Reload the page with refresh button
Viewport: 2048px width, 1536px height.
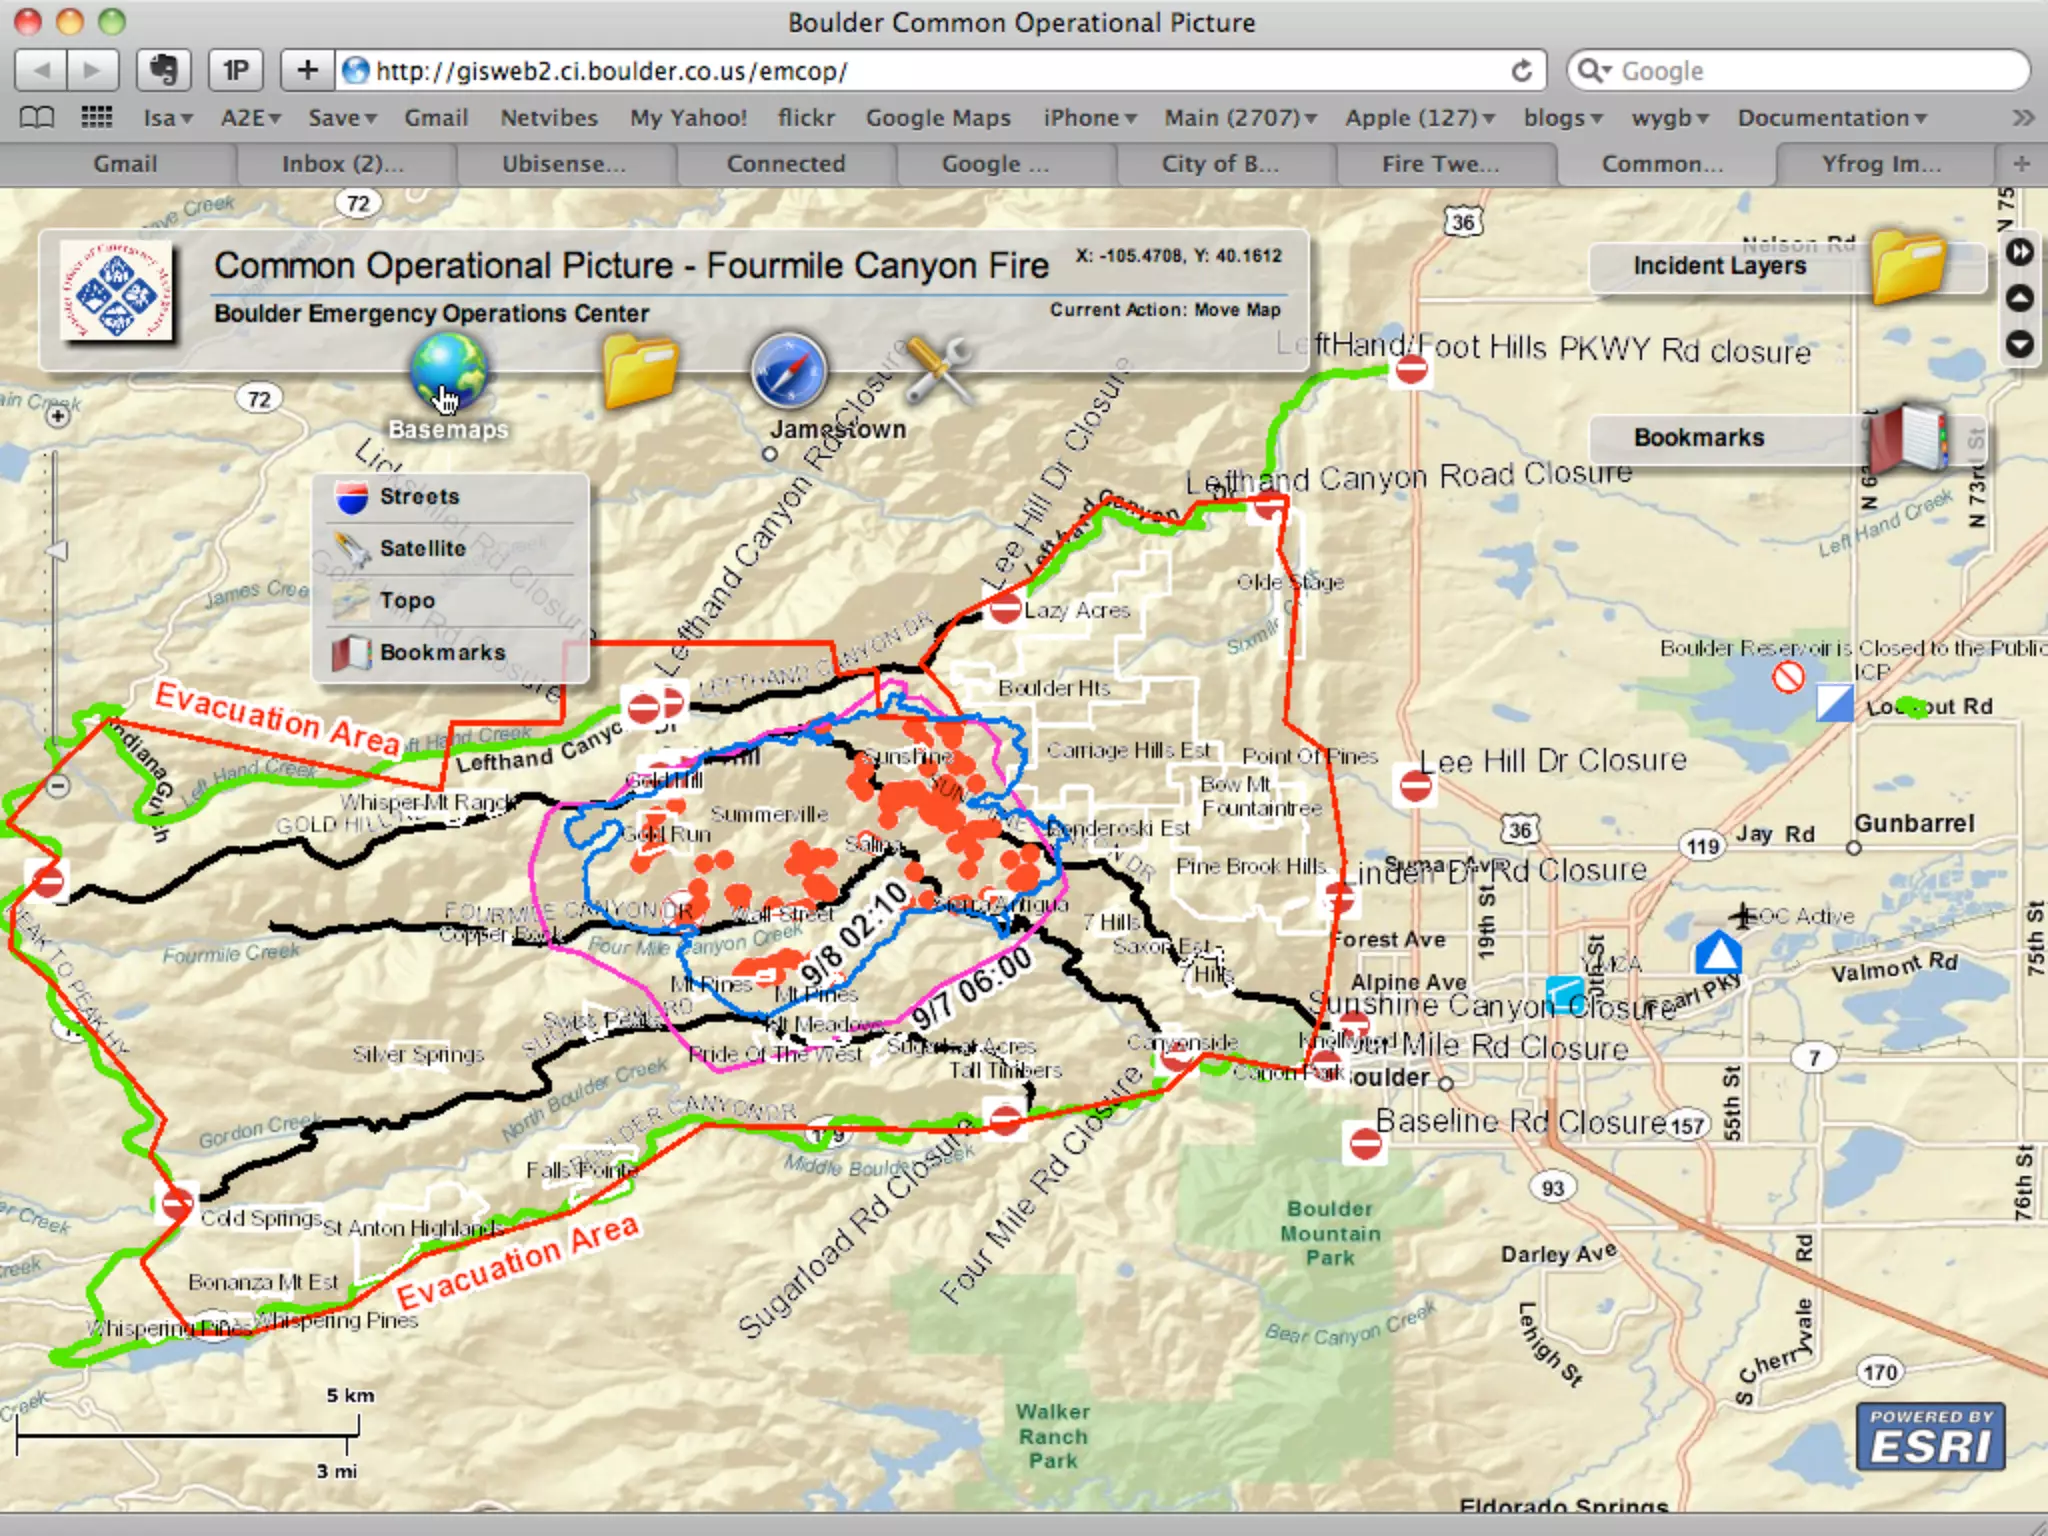1521,71
